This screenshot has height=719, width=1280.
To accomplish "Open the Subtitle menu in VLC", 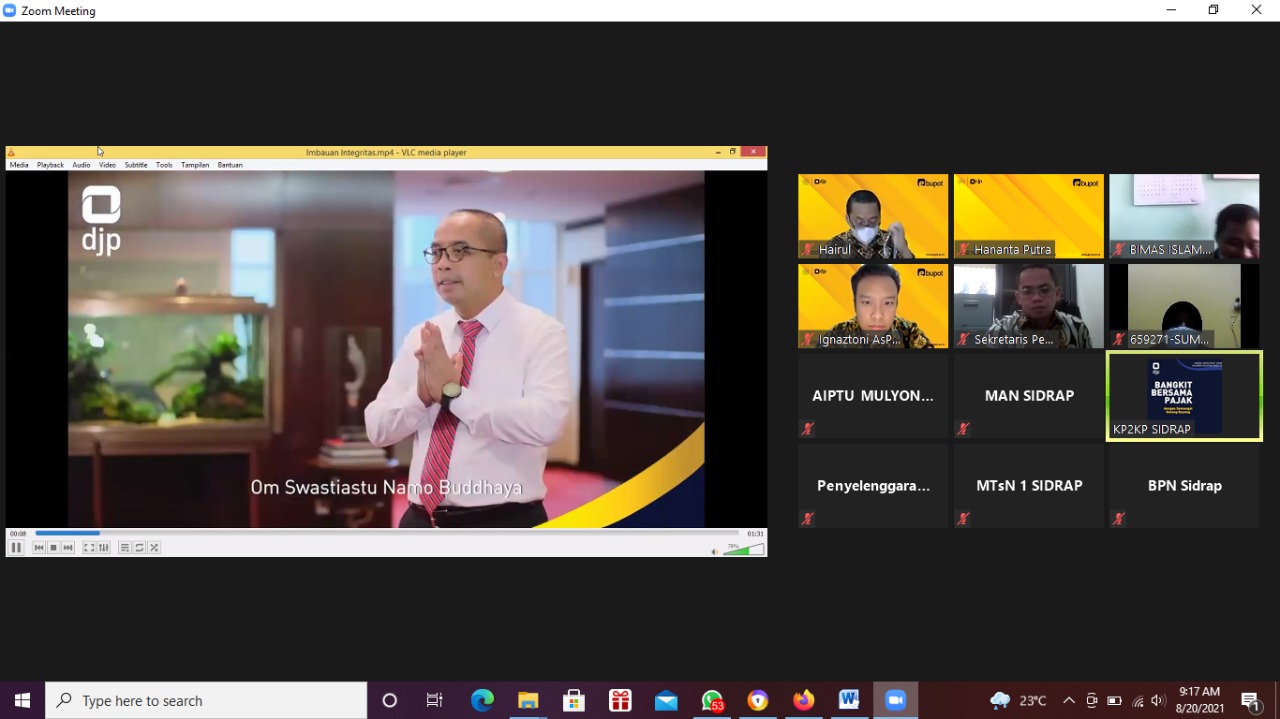I will [136, 165].
